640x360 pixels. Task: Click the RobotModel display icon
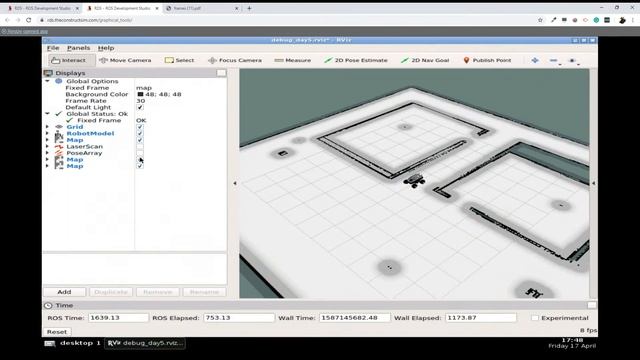[59, 133]
